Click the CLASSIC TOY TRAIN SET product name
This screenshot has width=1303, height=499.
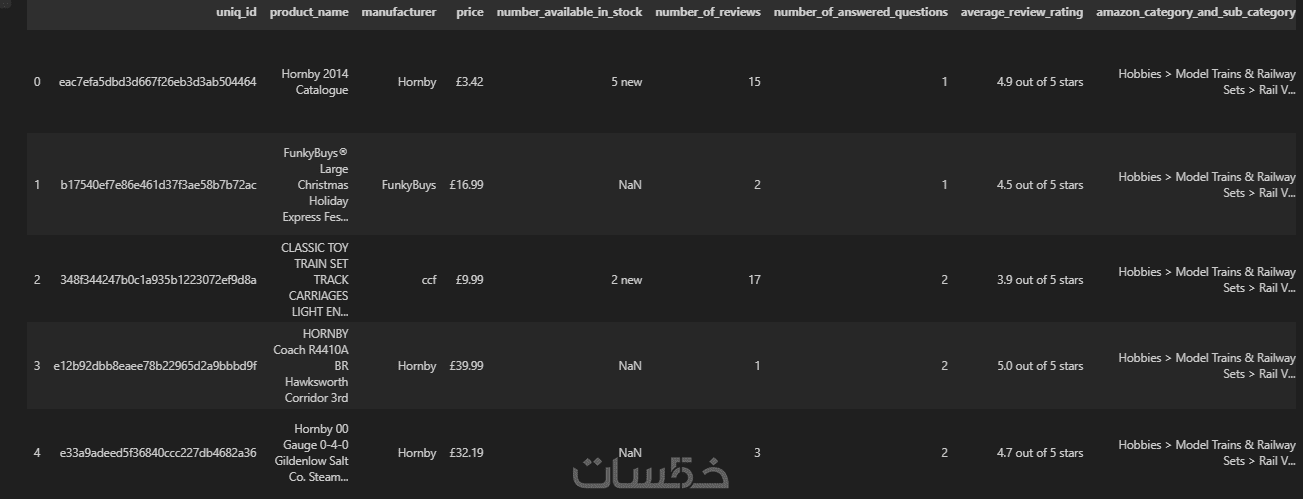tap(315, 280)
